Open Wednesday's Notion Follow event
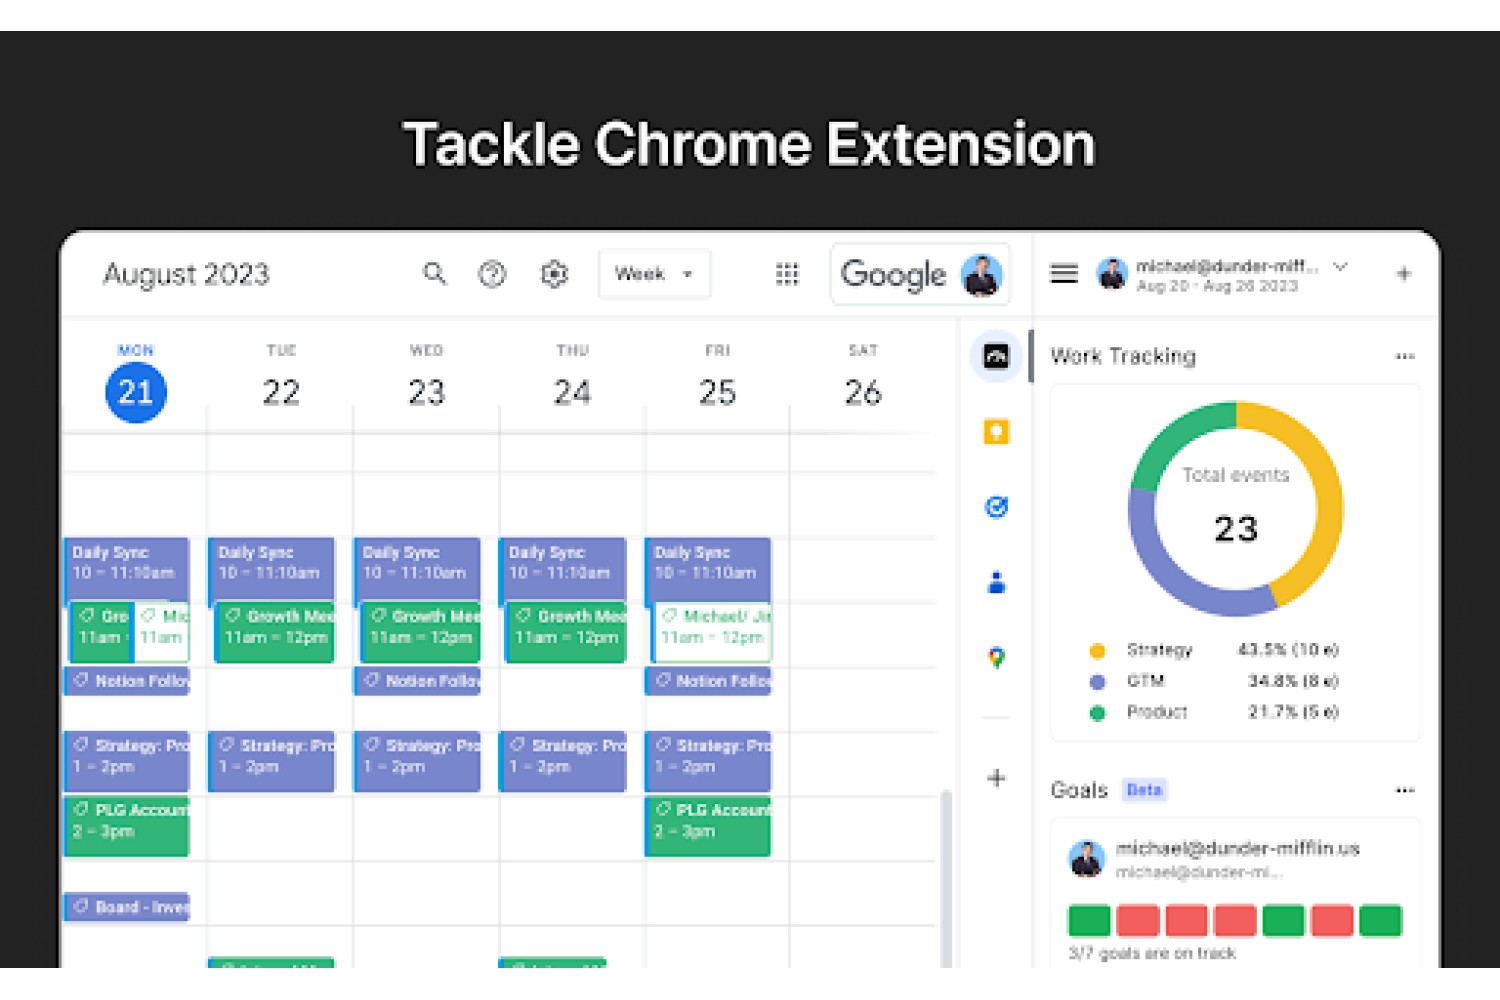This screenshot has width=1500, height=1000. [x=417, y=681]
